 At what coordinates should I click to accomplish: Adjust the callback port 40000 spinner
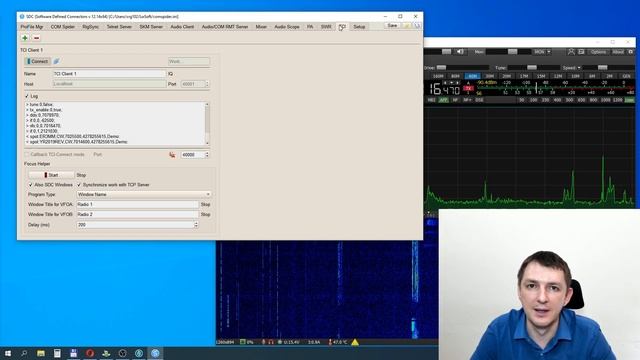point(207,155)
